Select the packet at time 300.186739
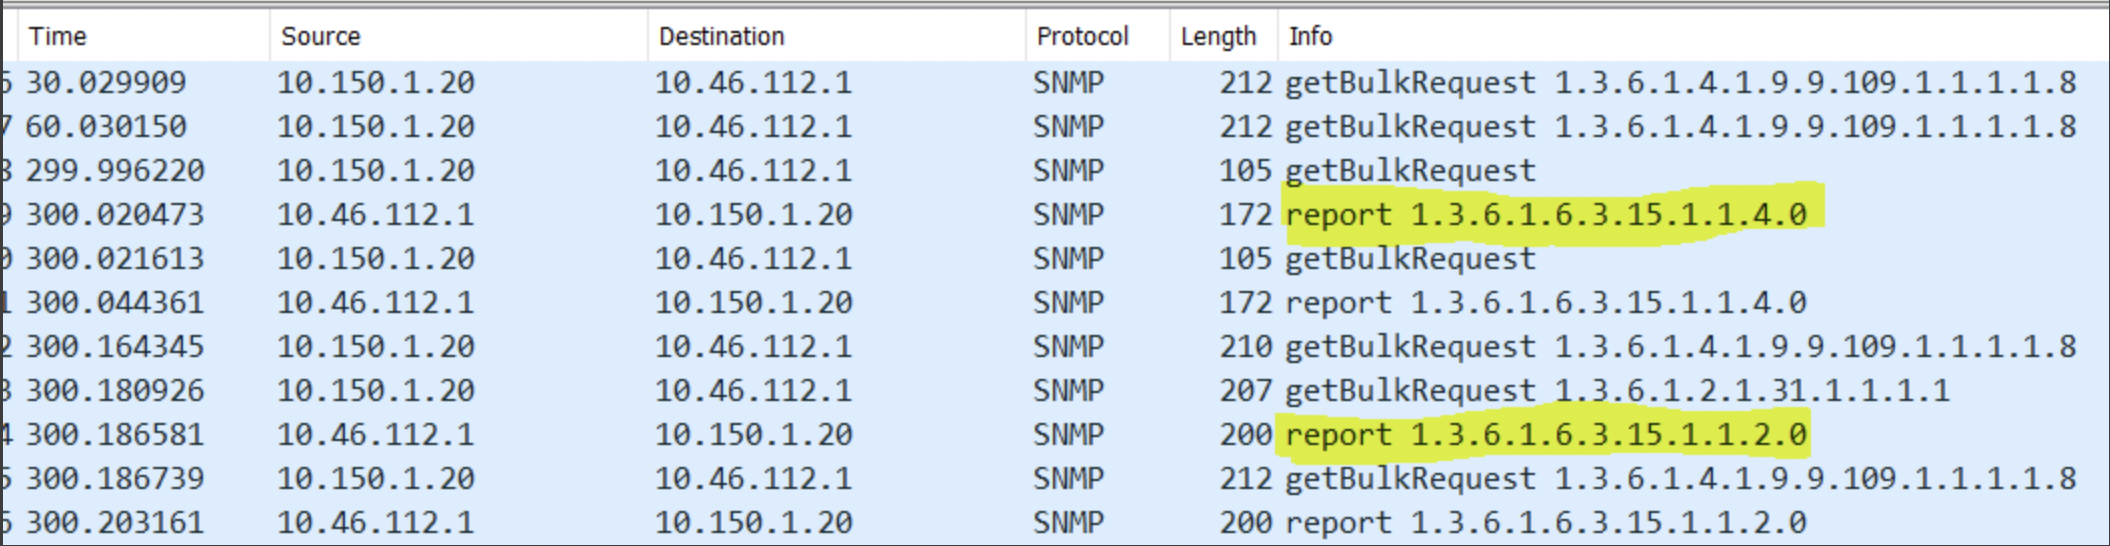Image resolution: width=2110 pixels, height=546 pixels. click(x=114, y=478)
